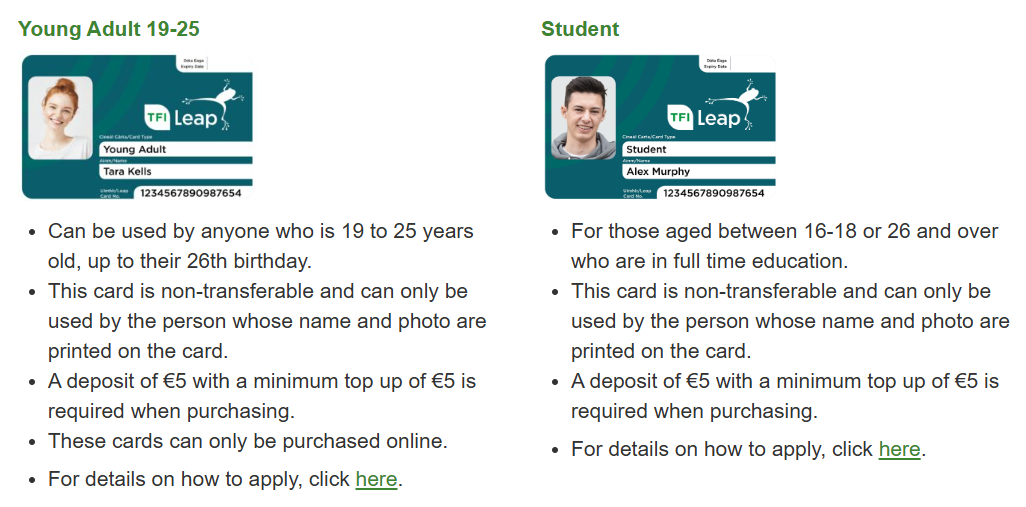
Task: Click the frog icon on Student card
Action: coord(738,101)
